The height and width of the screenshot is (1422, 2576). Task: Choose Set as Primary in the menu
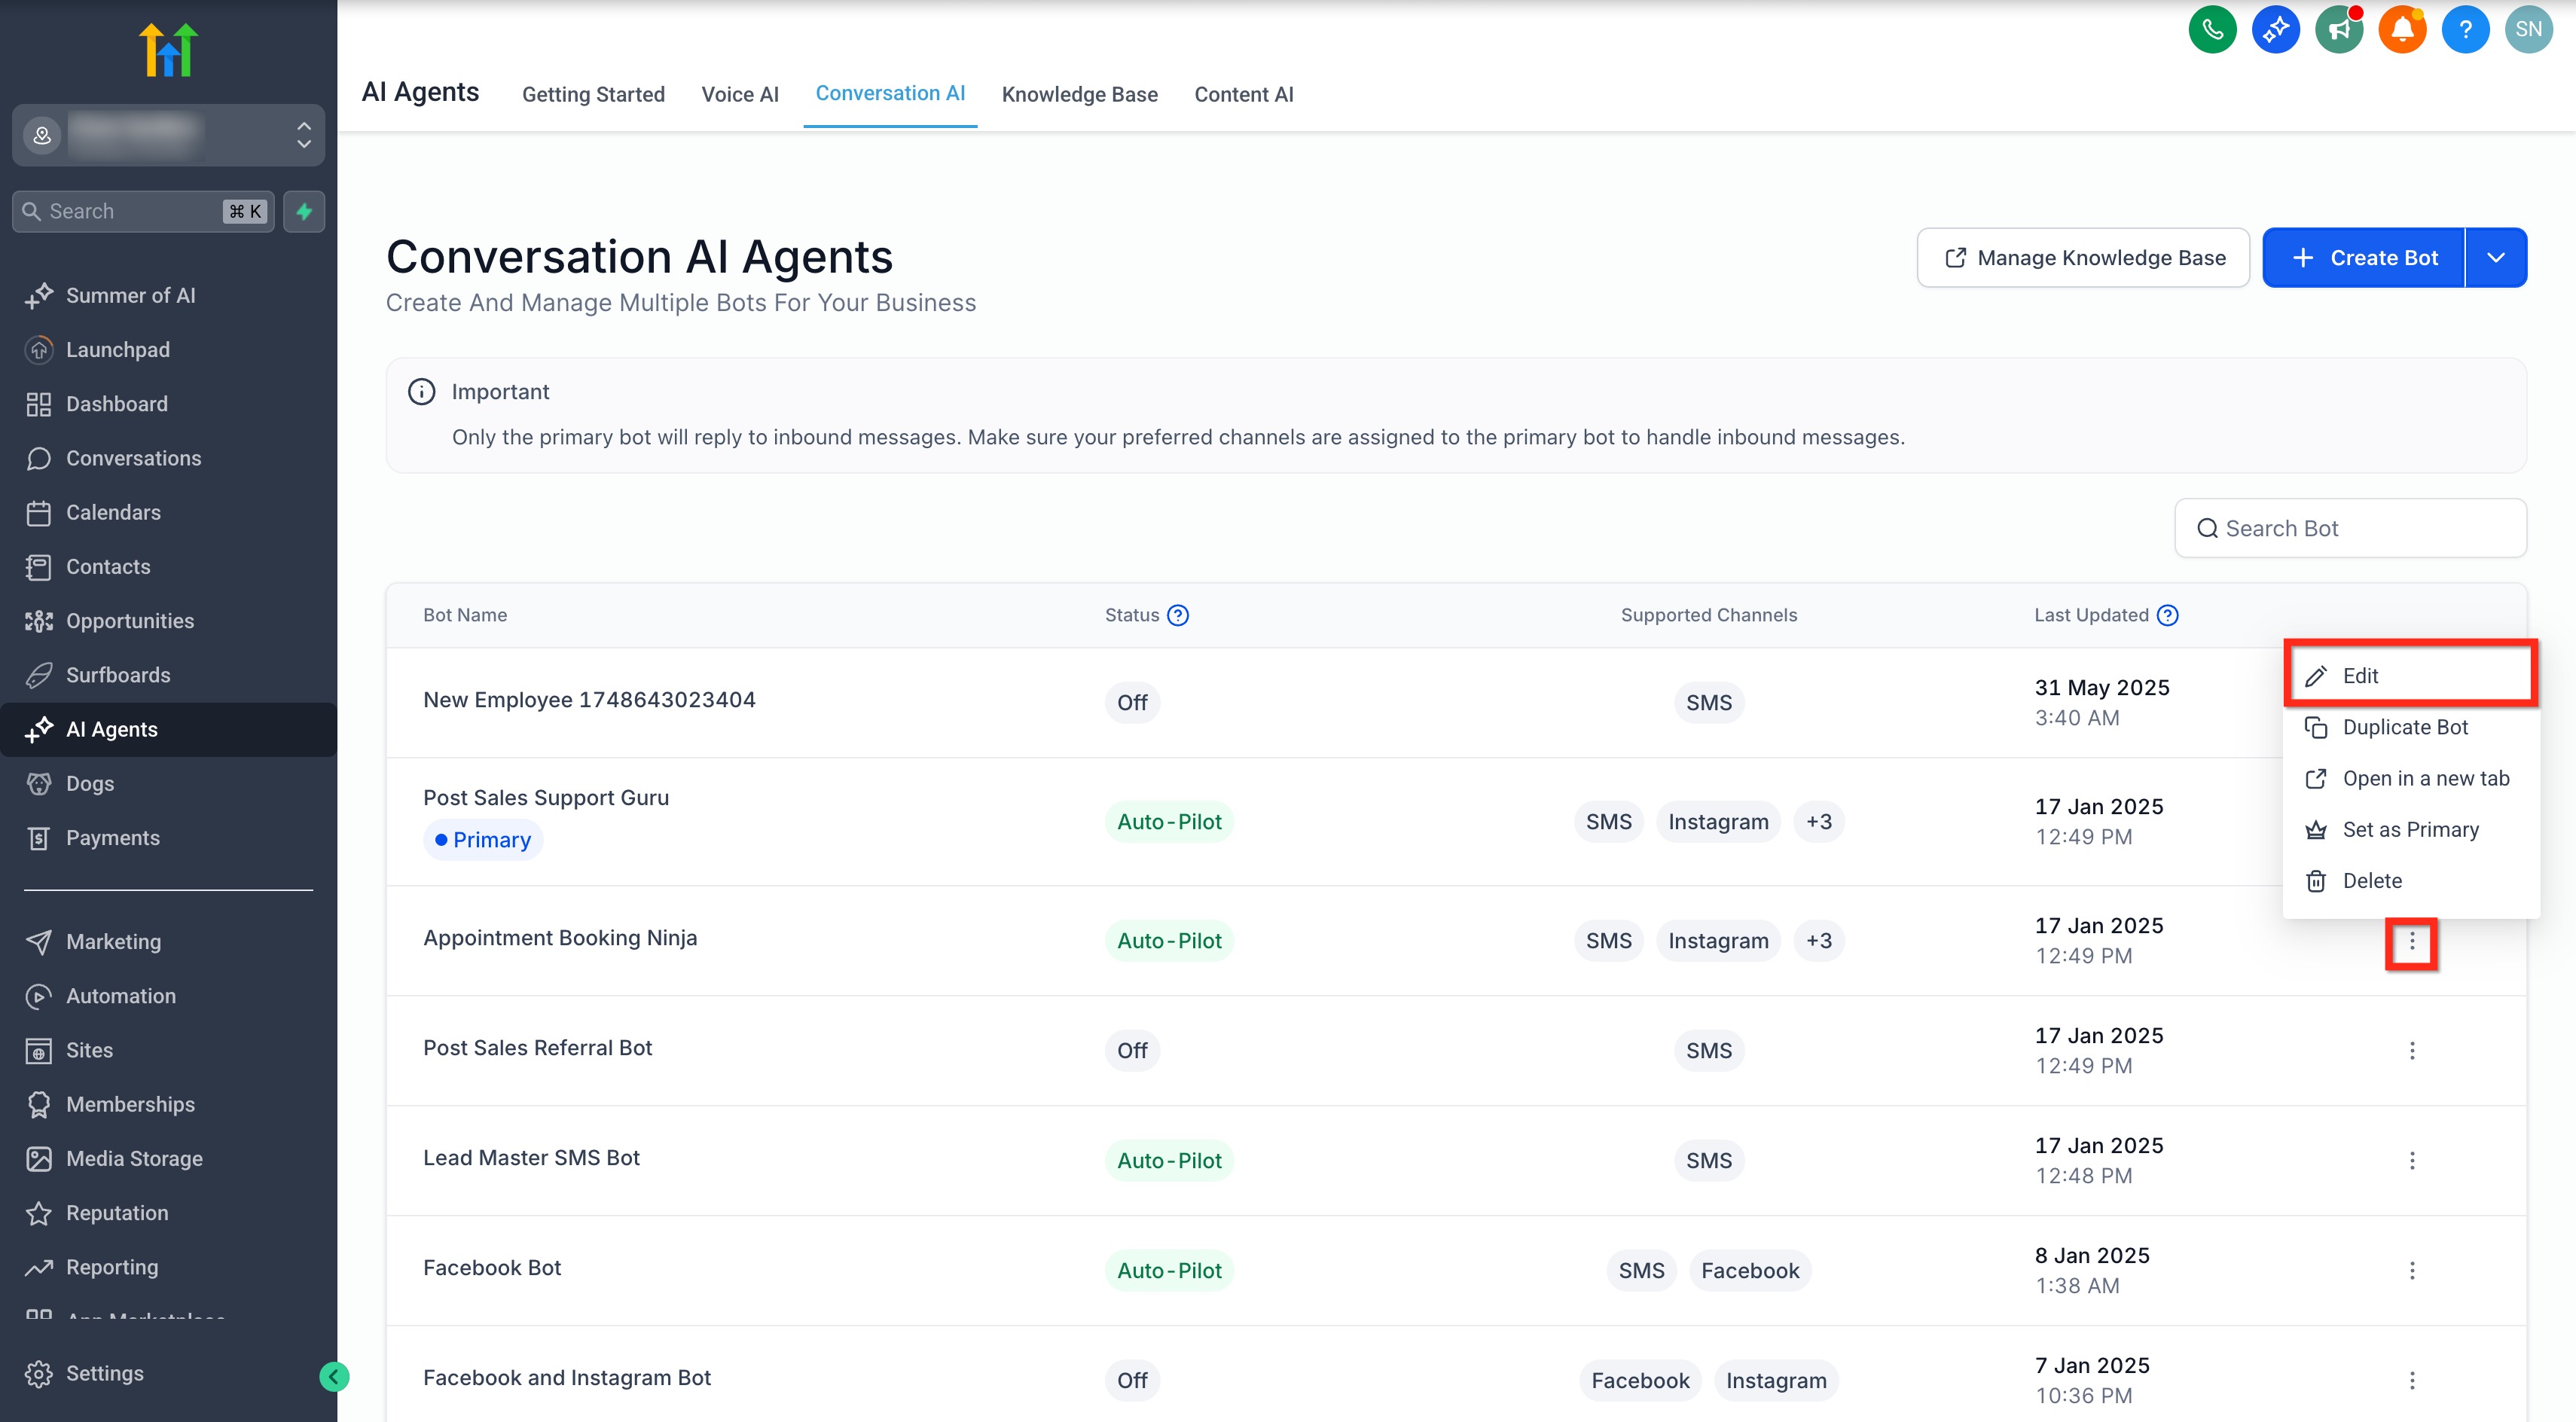(2410, 829)
